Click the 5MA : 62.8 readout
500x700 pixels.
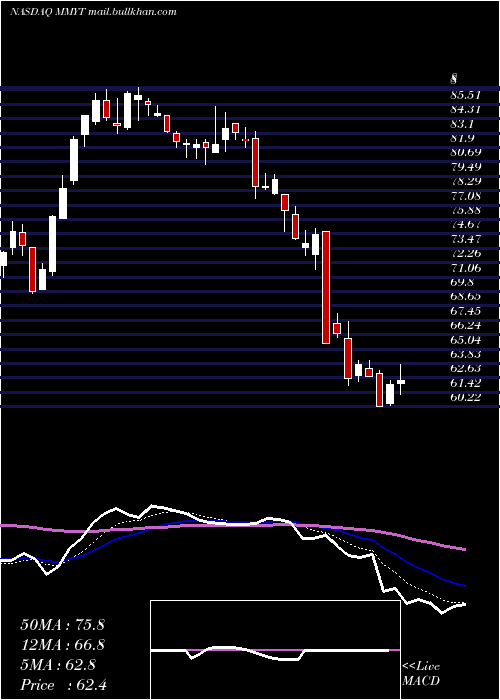click(x=58, y=665)
